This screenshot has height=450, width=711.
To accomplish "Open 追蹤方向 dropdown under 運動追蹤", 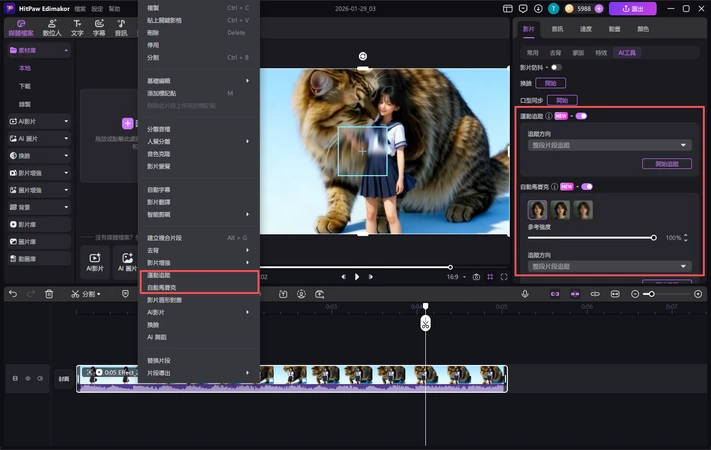I will (x=609, y=145).
